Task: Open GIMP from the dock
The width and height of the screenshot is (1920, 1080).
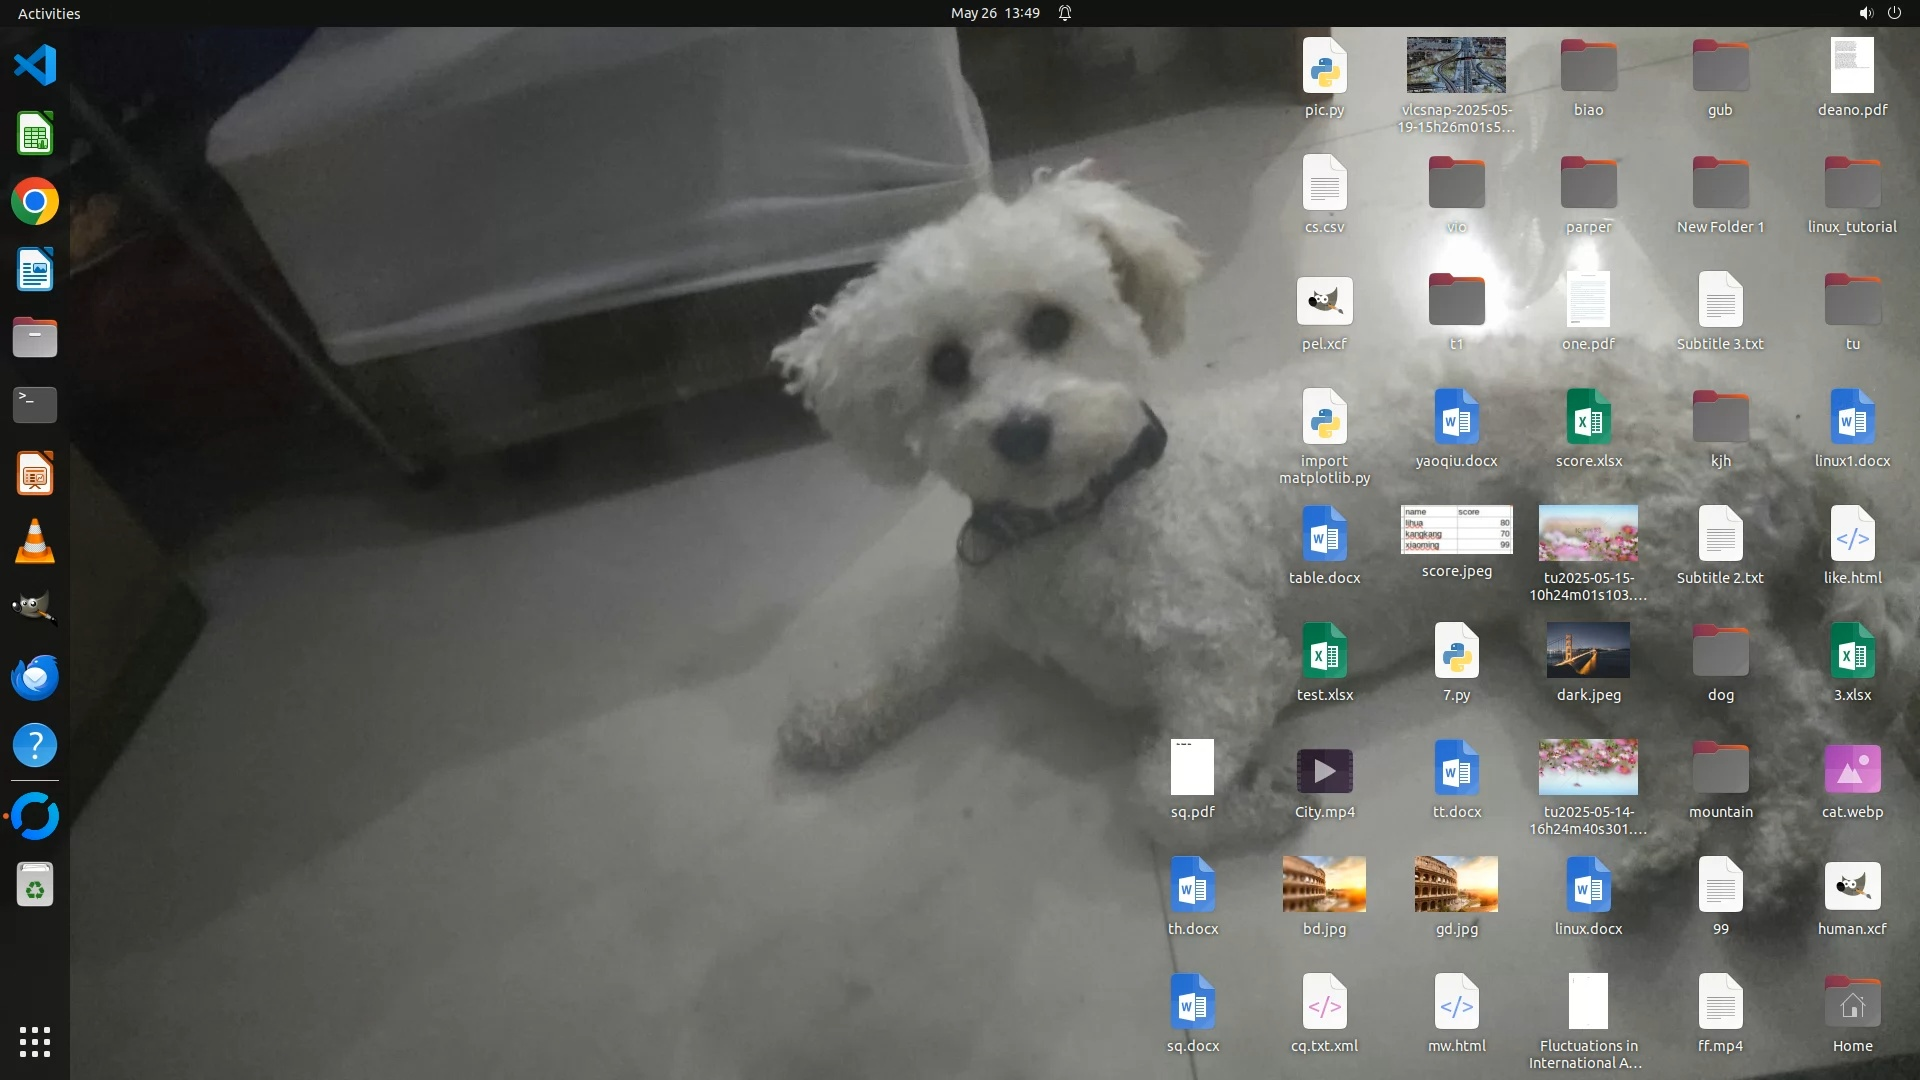Action: tap(35, 608)
